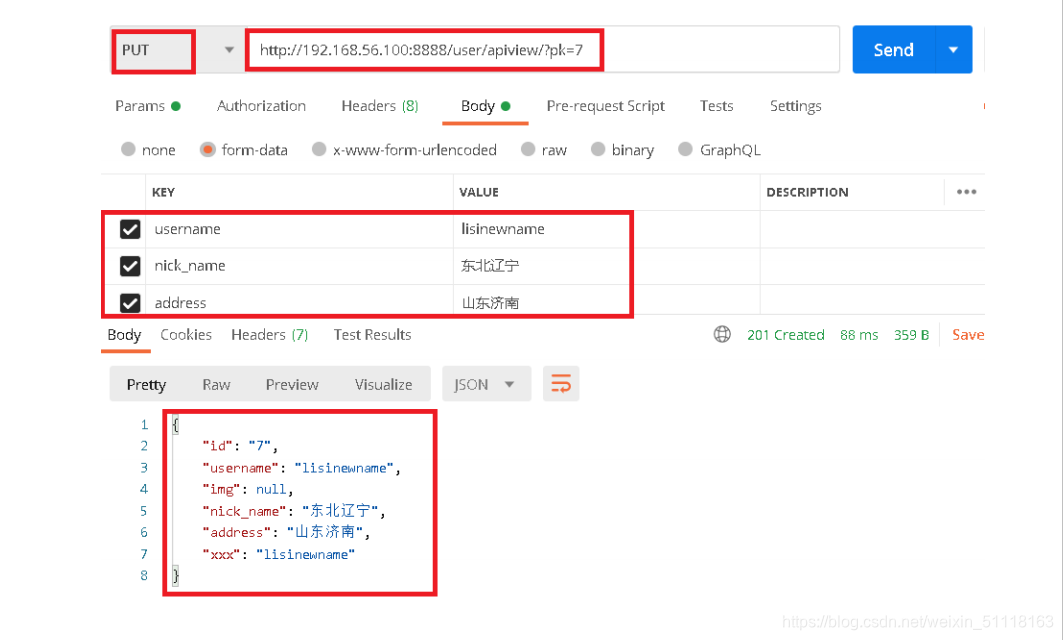Open the table options three-dot menu
1063x640 pixels.
[966, 192]
